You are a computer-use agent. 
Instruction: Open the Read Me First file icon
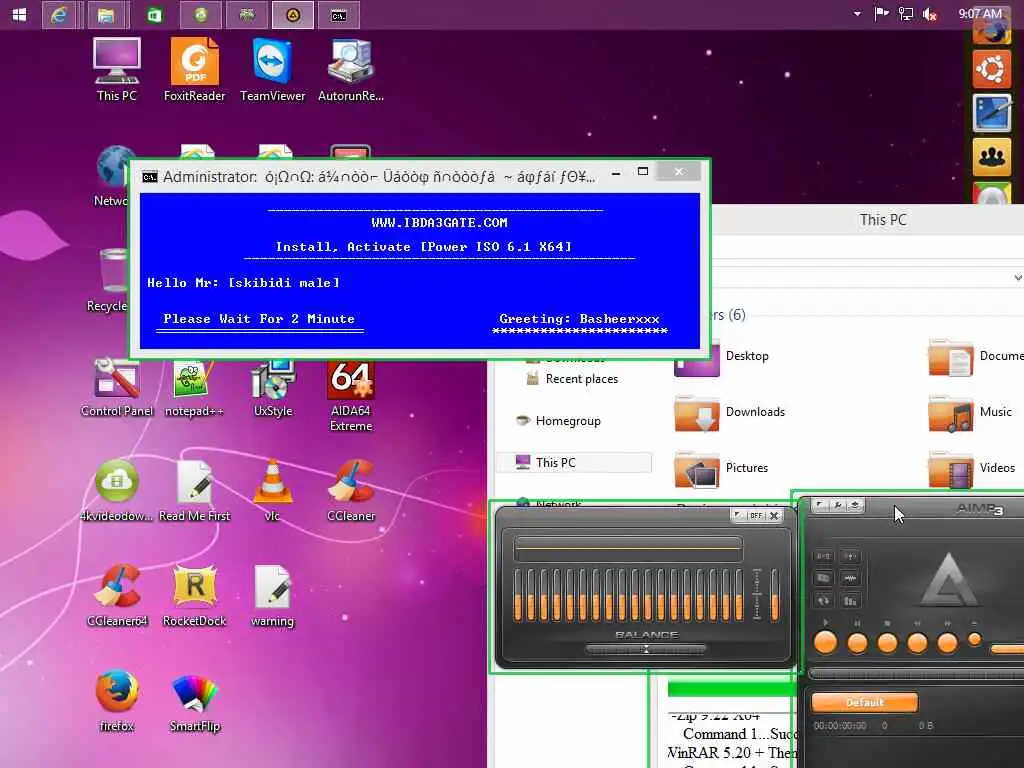195,491
